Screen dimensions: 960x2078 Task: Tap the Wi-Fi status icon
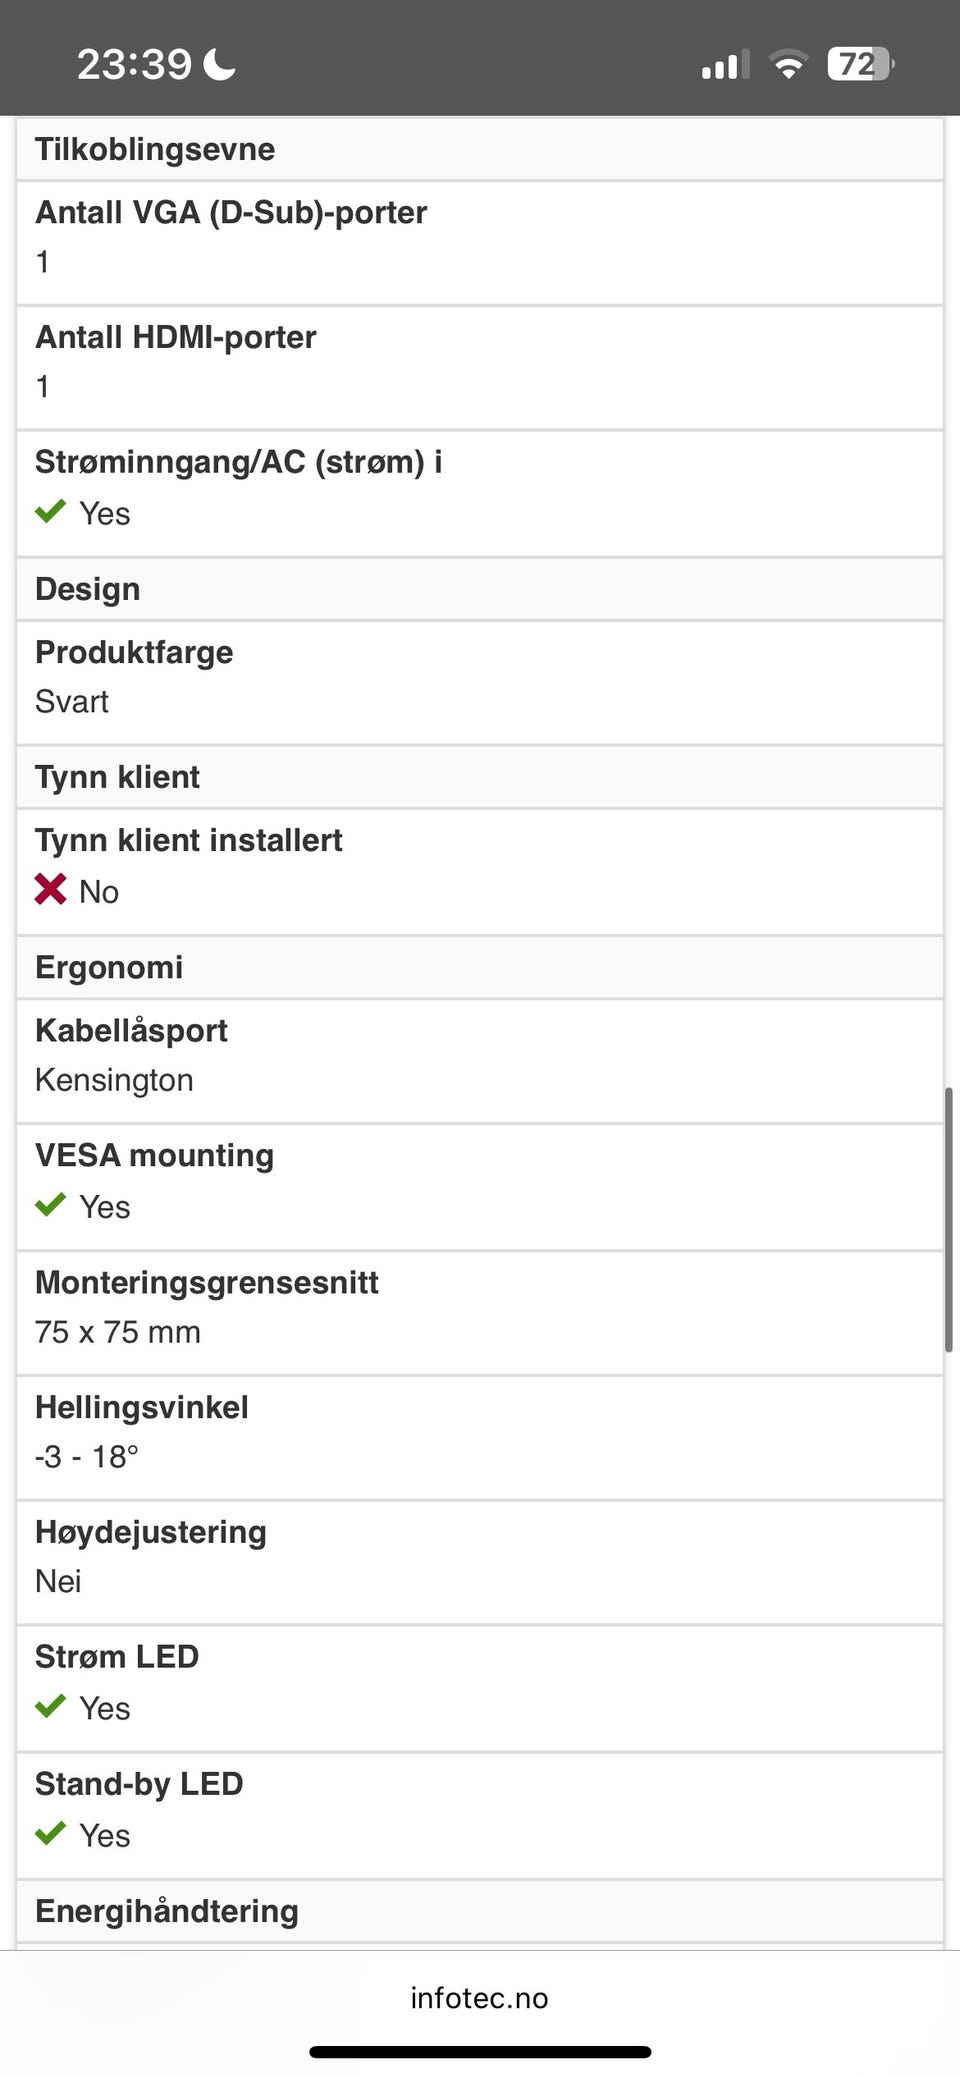[x=788, y=65]
